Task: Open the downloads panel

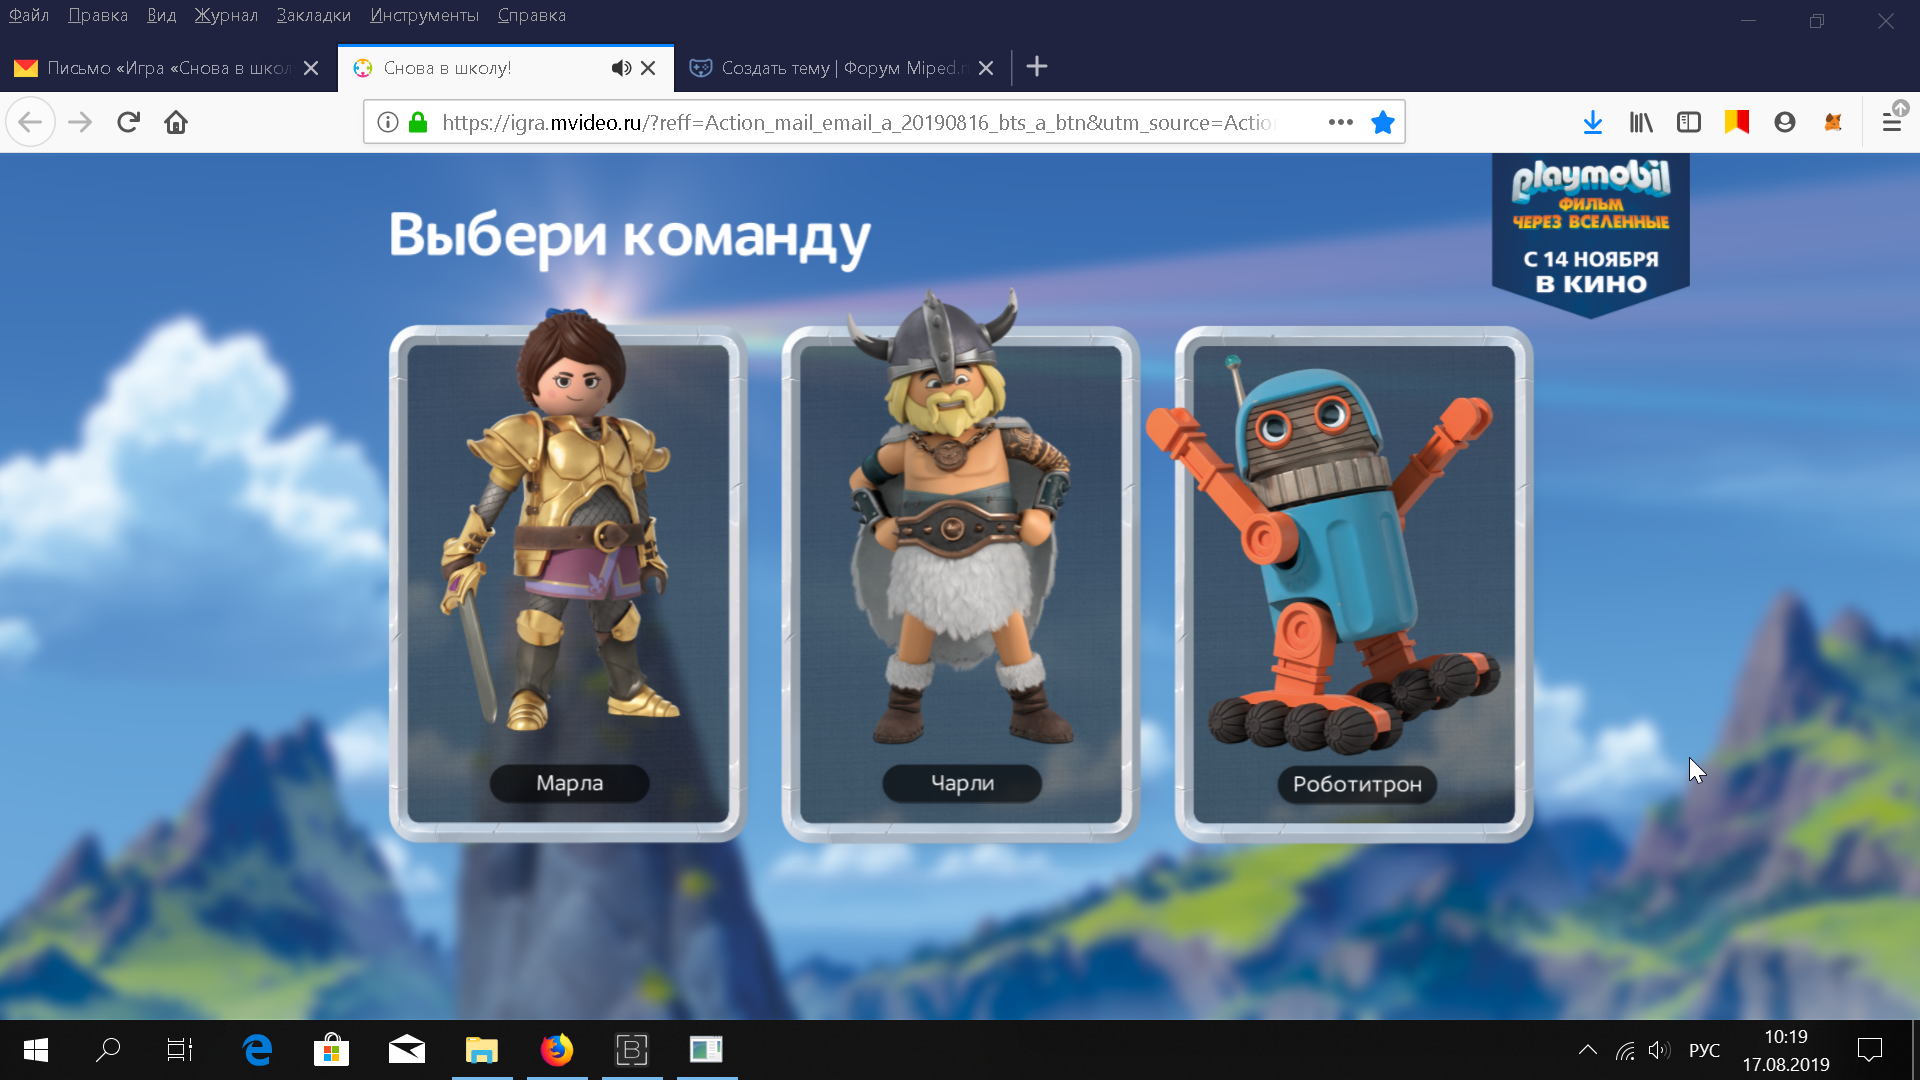Action: [x=1593, y=122]
